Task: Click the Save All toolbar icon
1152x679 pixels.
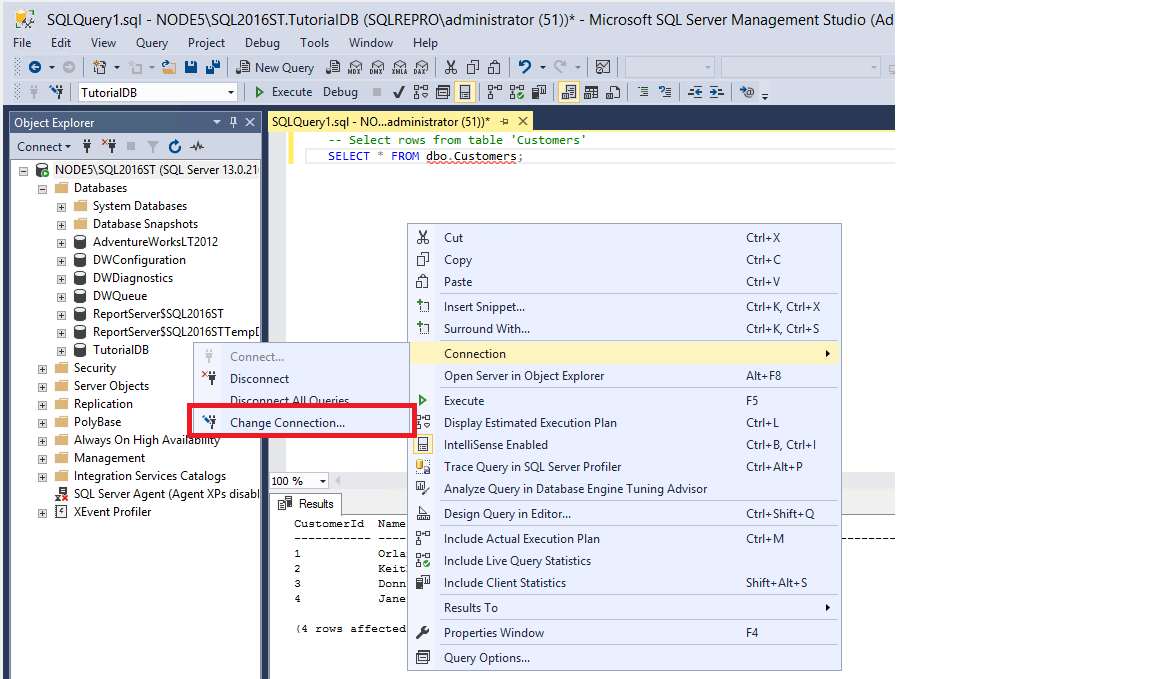Action: [212, 67]
